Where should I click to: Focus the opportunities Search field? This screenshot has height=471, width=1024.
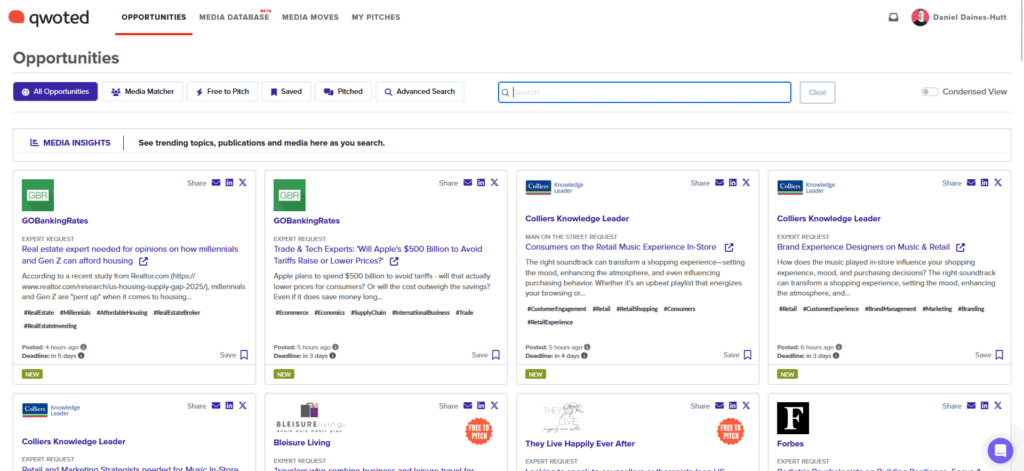(x=645, y=92)
